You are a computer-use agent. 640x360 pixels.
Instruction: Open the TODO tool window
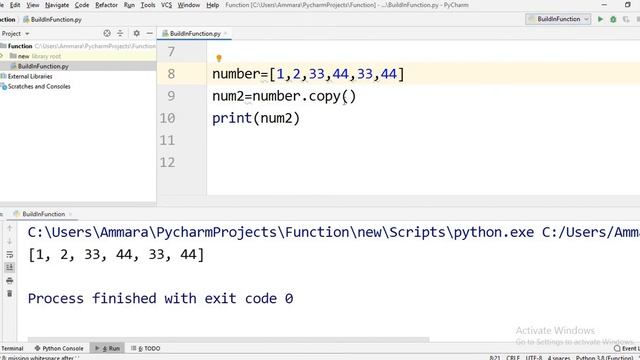click(146, 348)
